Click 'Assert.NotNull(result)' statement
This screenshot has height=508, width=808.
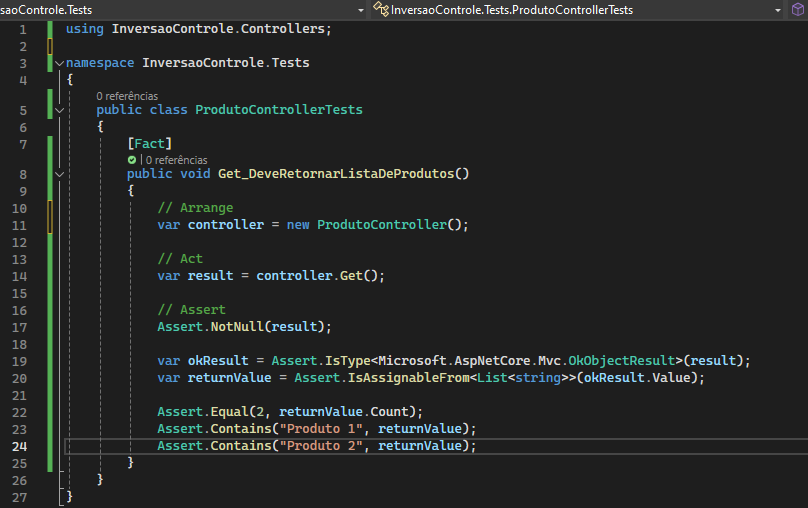tap(244, 327)
